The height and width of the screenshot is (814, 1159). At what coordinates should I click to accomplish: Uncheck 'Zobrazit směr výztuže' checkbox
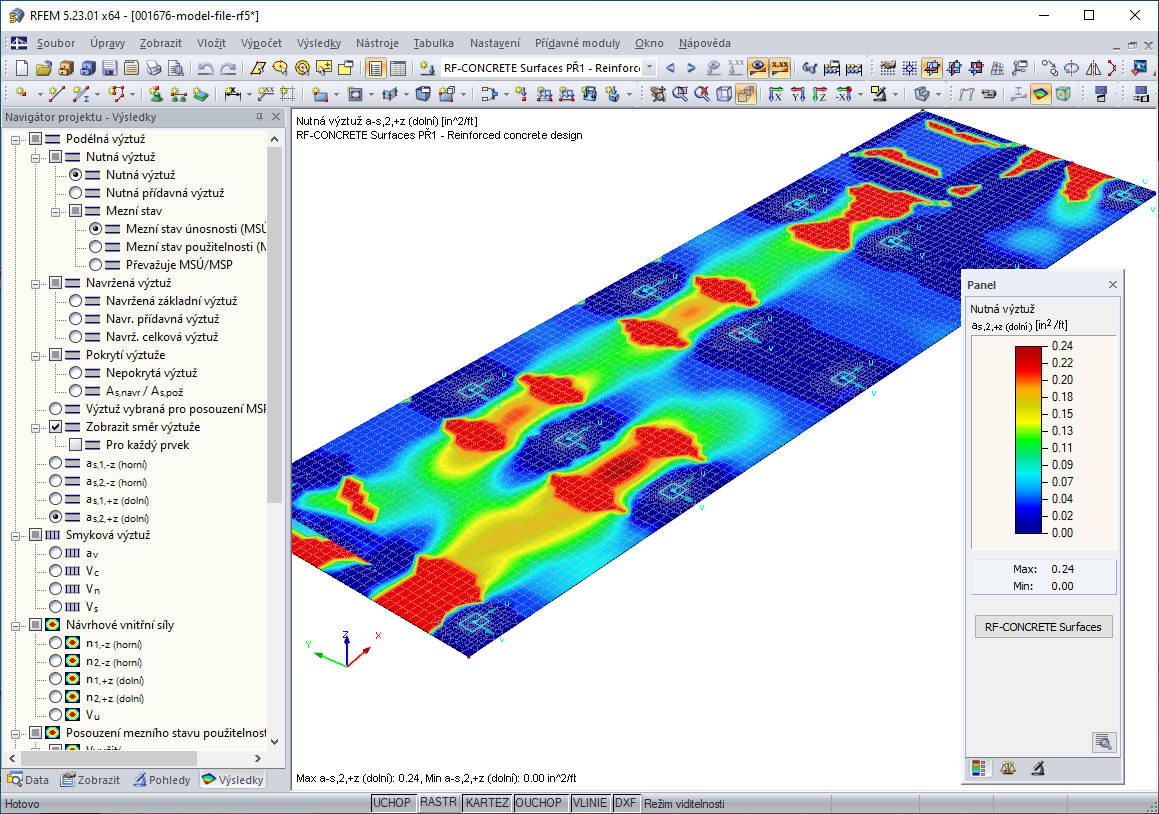(55, 427)
